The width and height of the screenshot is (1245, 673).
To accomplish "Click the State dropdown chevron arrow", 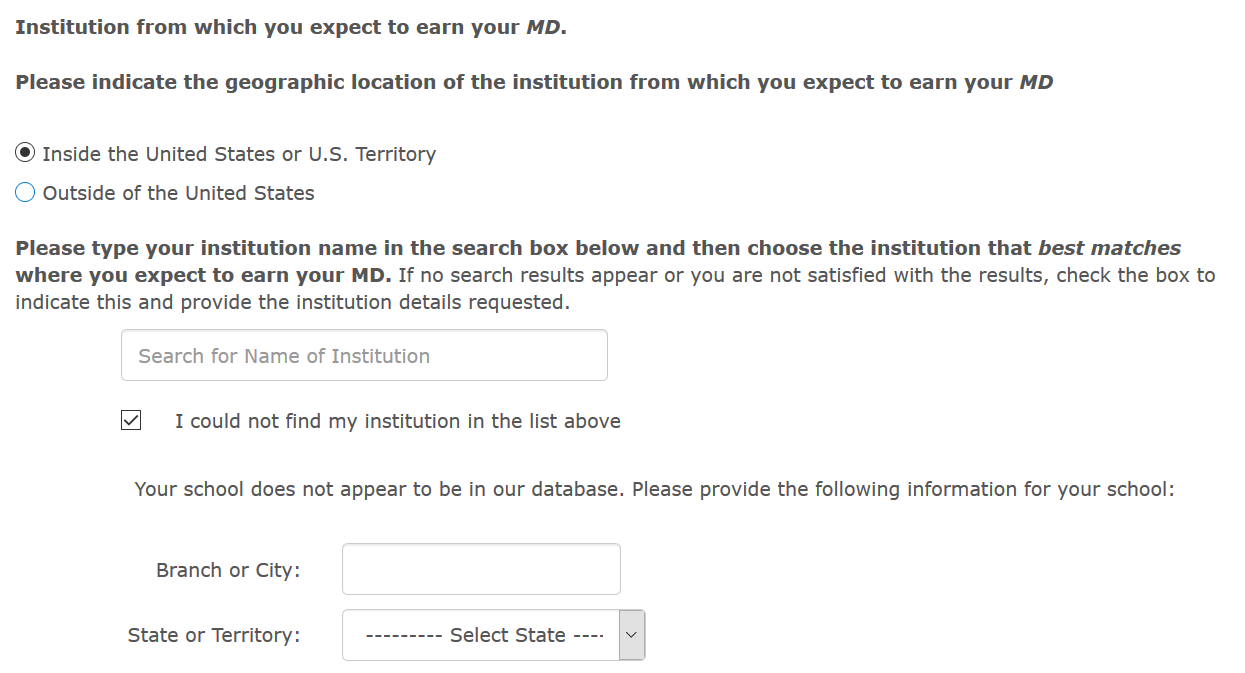I will tap(631, 635).
